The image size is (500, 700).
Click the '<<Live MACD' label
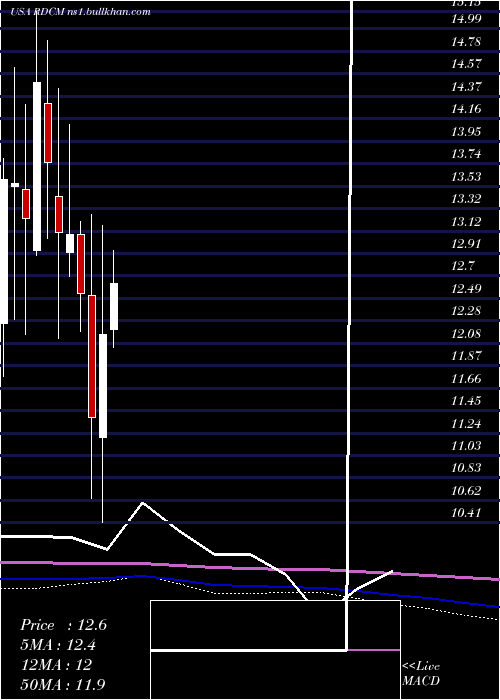click(421, 674)
